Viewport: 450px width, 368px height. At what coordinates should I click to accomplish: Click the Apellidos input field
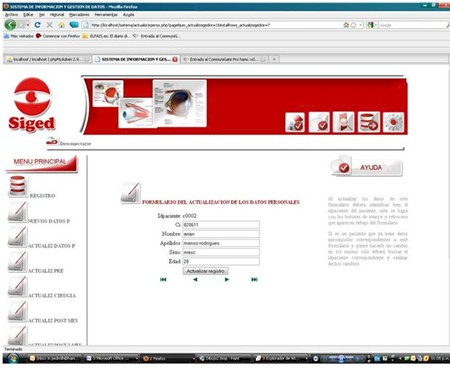(221, 243)
